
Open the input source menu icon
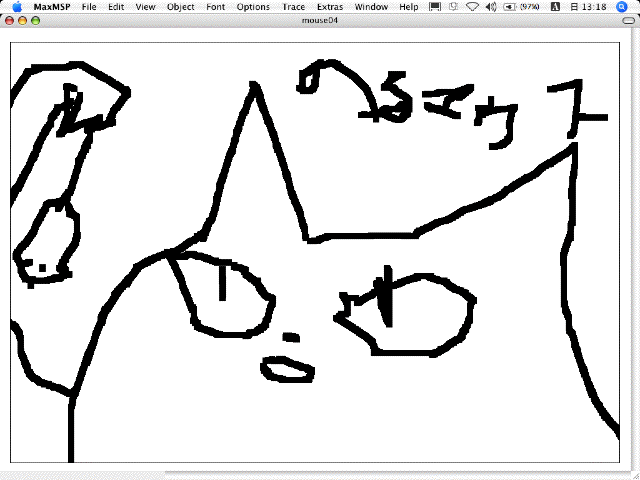click(555, 7)
